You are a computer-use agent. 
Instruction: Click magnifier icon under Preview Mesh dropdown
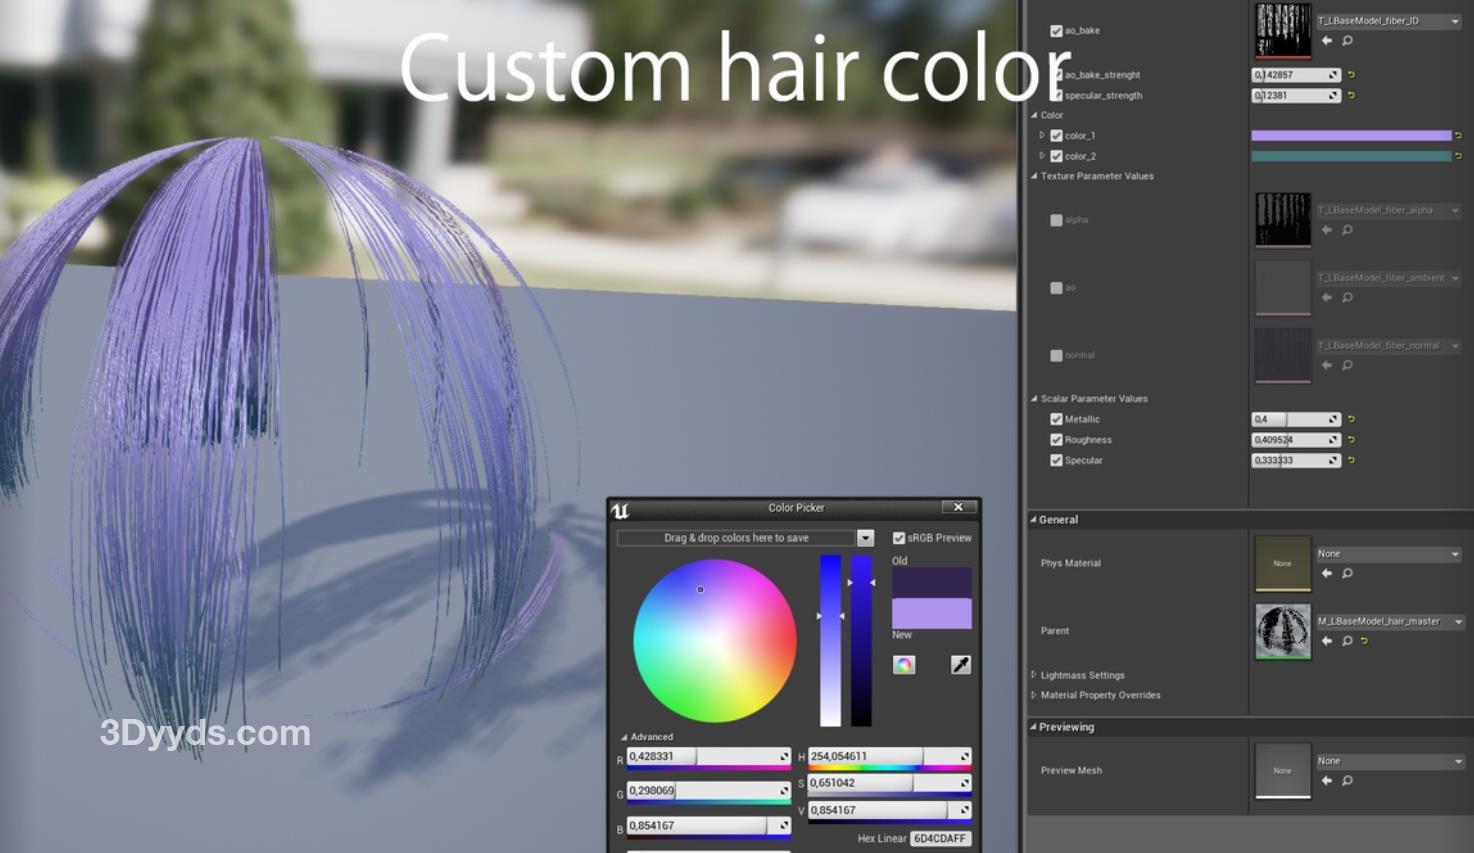(x=1347, y=780)
